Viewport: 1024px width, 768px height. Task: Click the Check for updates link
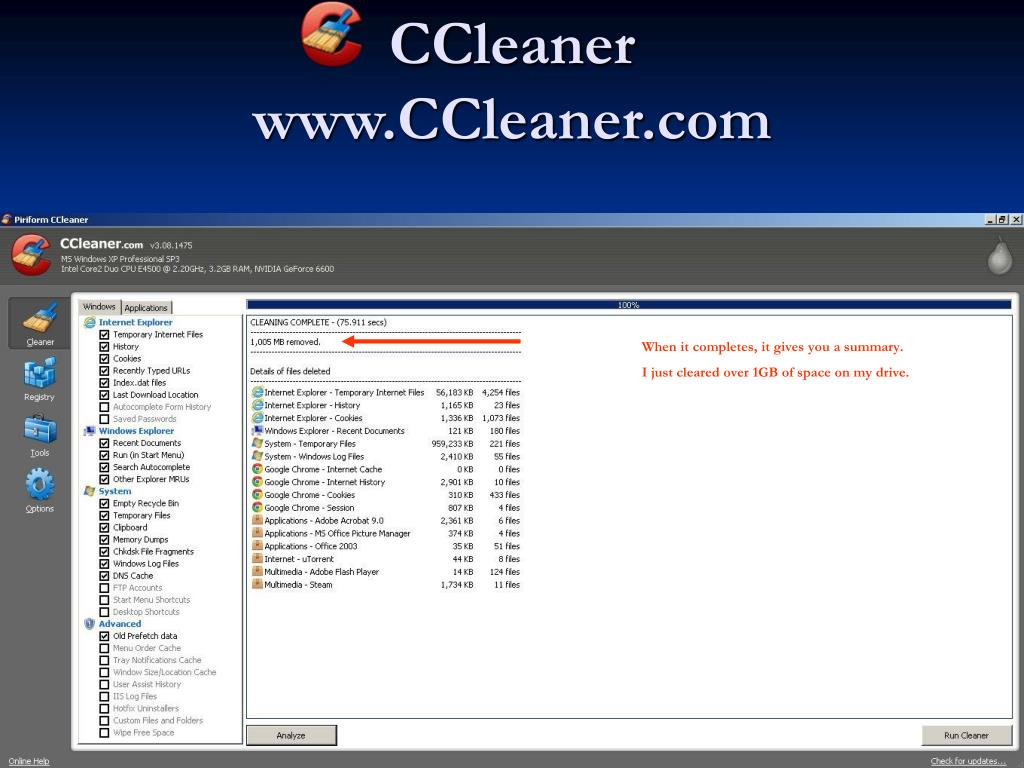tap(968, 761)
